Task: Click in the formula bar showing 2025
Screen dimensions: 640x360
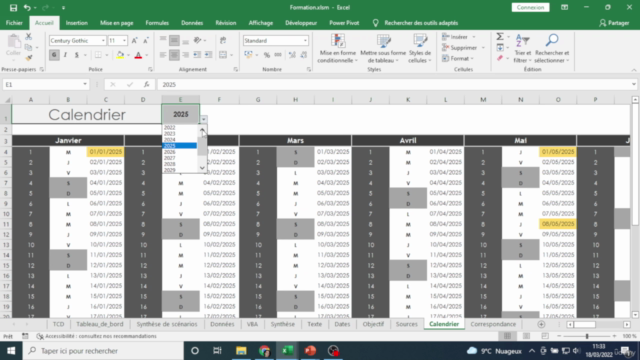Action: [x=395, y=84]
